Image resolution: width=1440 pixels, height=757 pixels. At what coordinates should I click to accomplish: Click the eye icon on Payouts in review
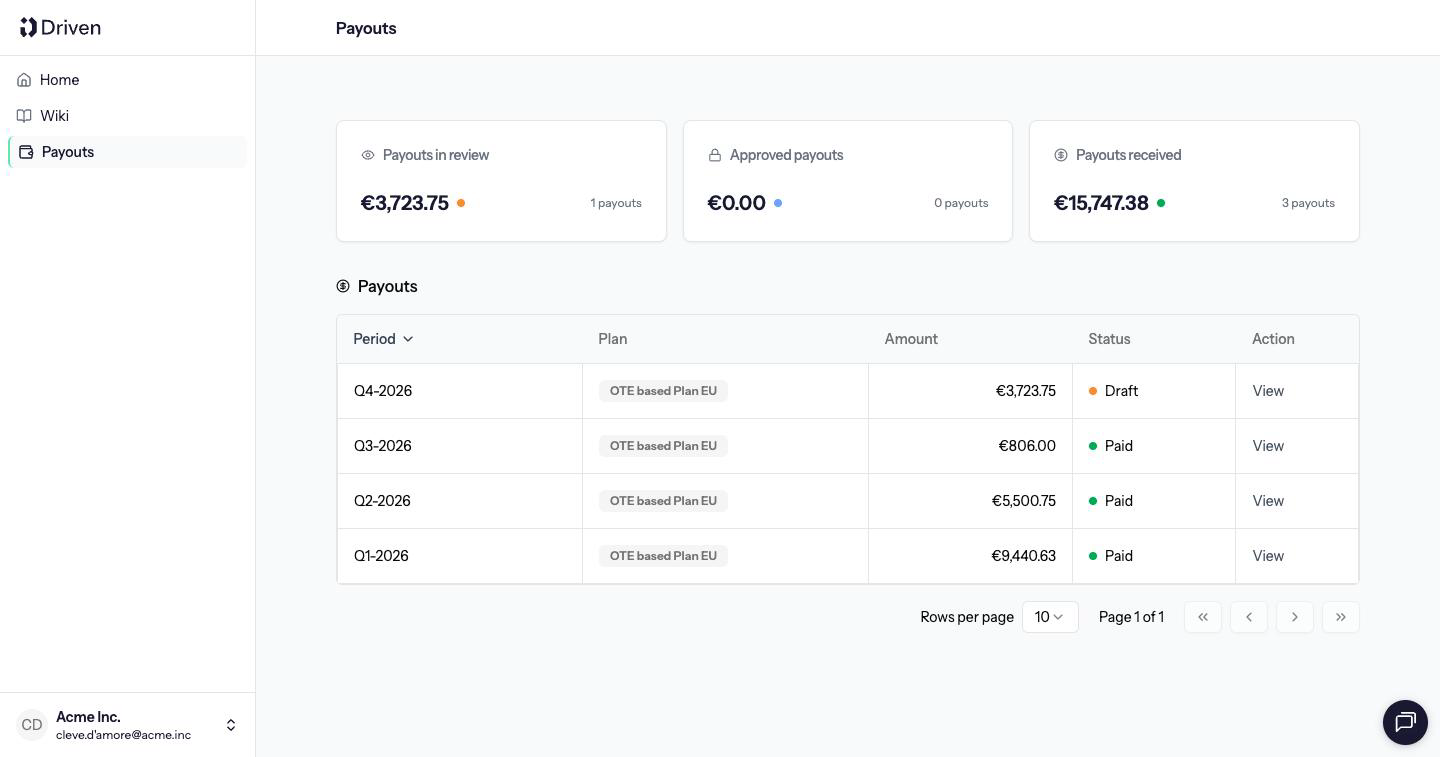(368, 155)
